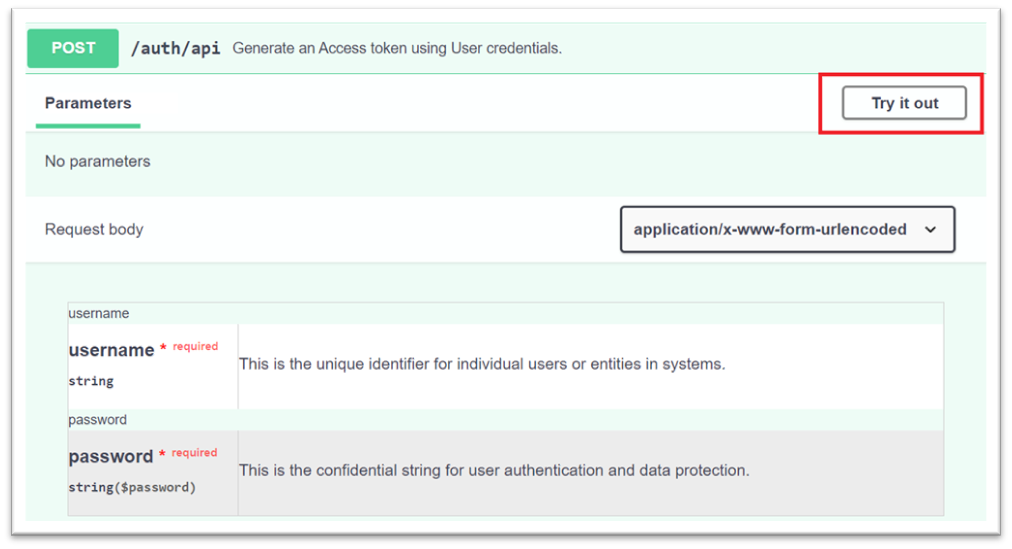Click the bold username field name
The image size is (1012, 549).
[x=111, y=350]
